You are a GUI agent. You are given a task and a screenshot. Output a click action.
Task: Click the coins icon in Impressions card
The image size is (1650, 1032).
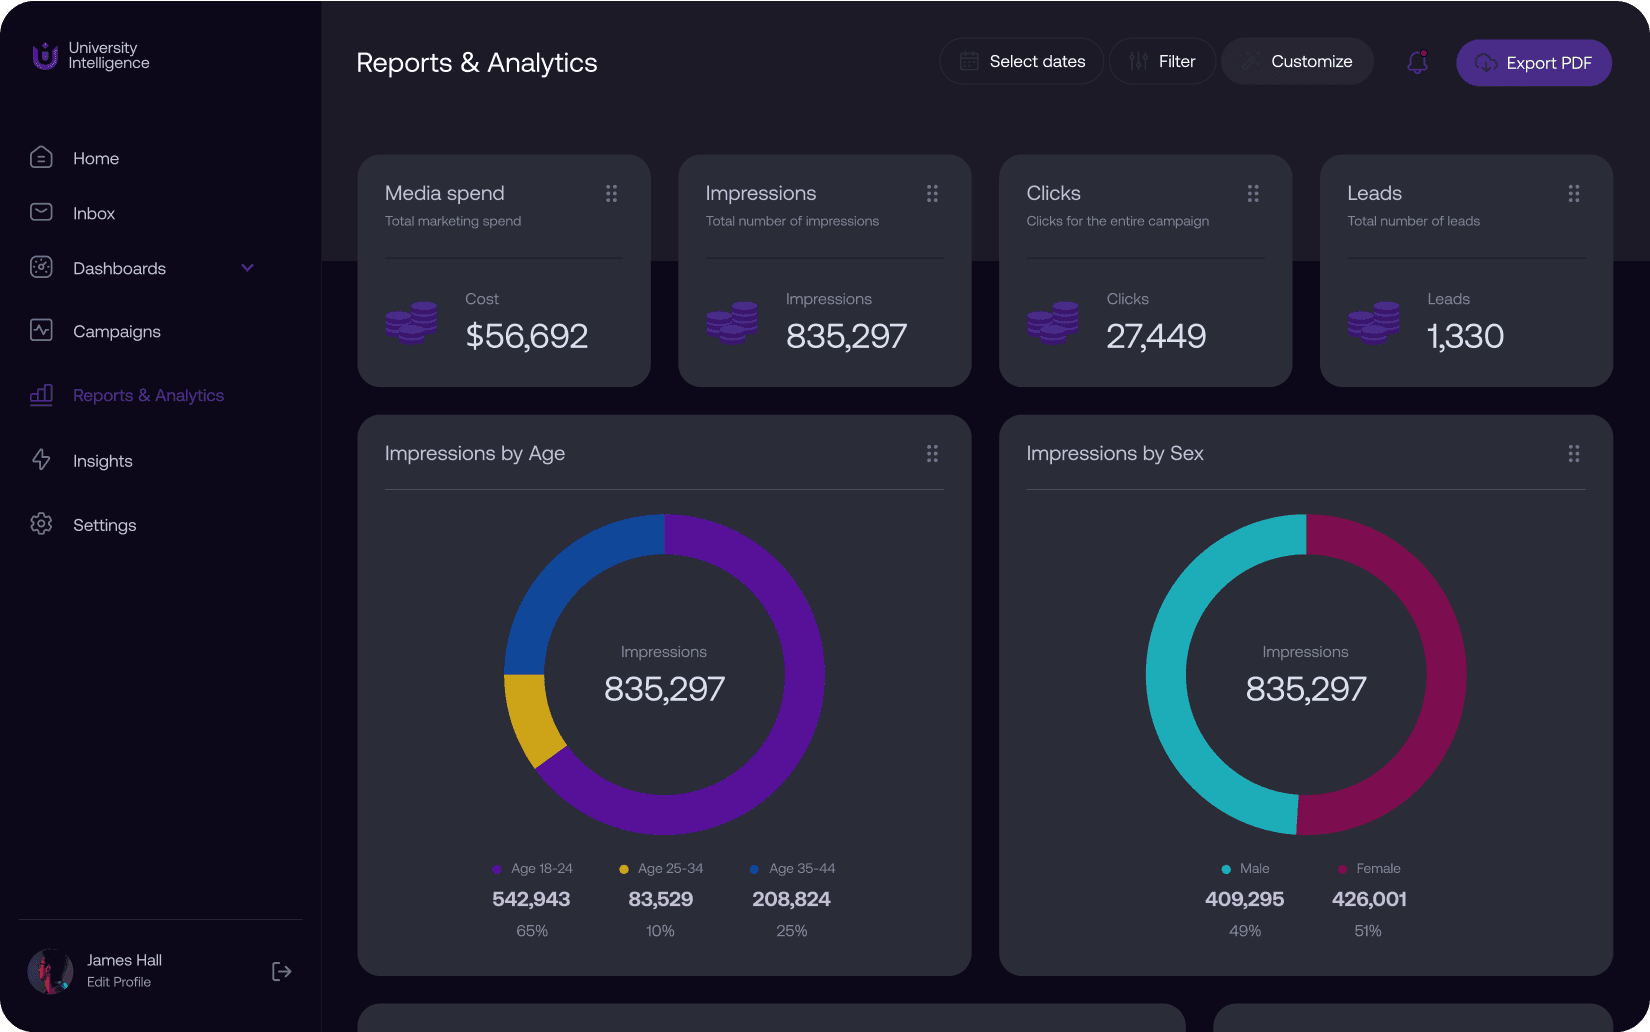point(732,322)
